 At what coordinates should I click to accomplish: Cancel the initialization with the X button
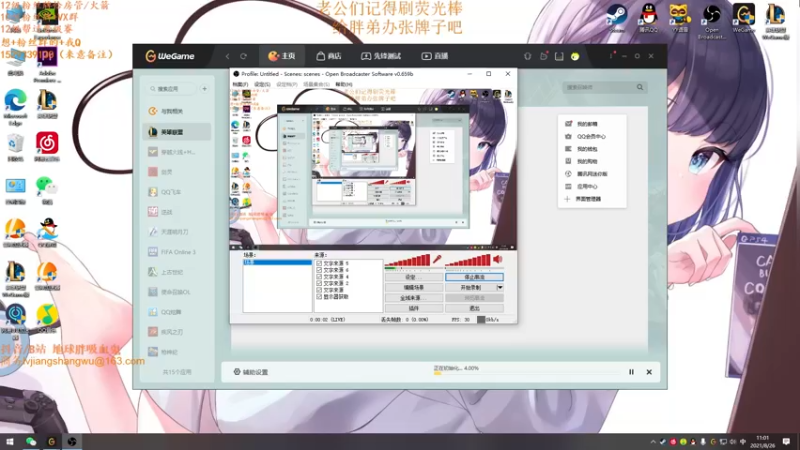point(649,372)
